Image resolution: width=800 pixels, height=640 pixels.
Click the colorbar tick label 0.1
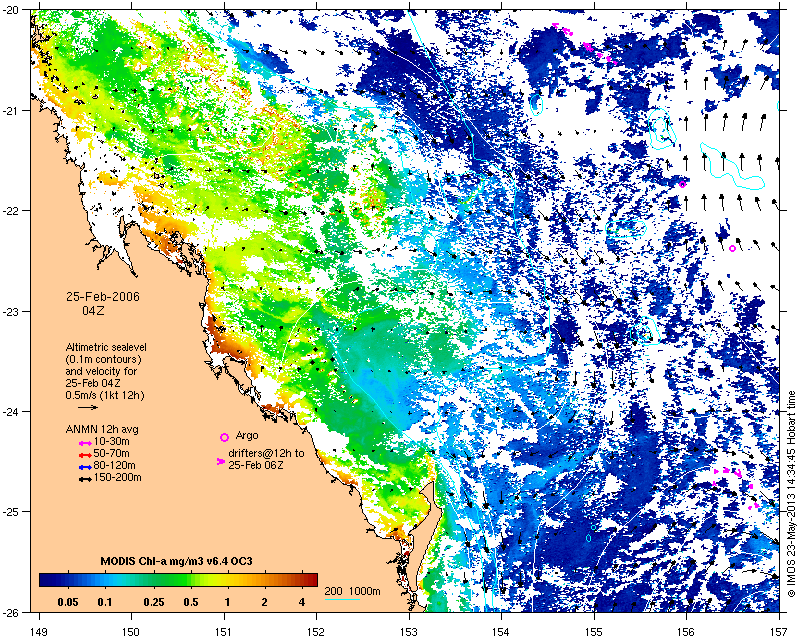[105, 602]
